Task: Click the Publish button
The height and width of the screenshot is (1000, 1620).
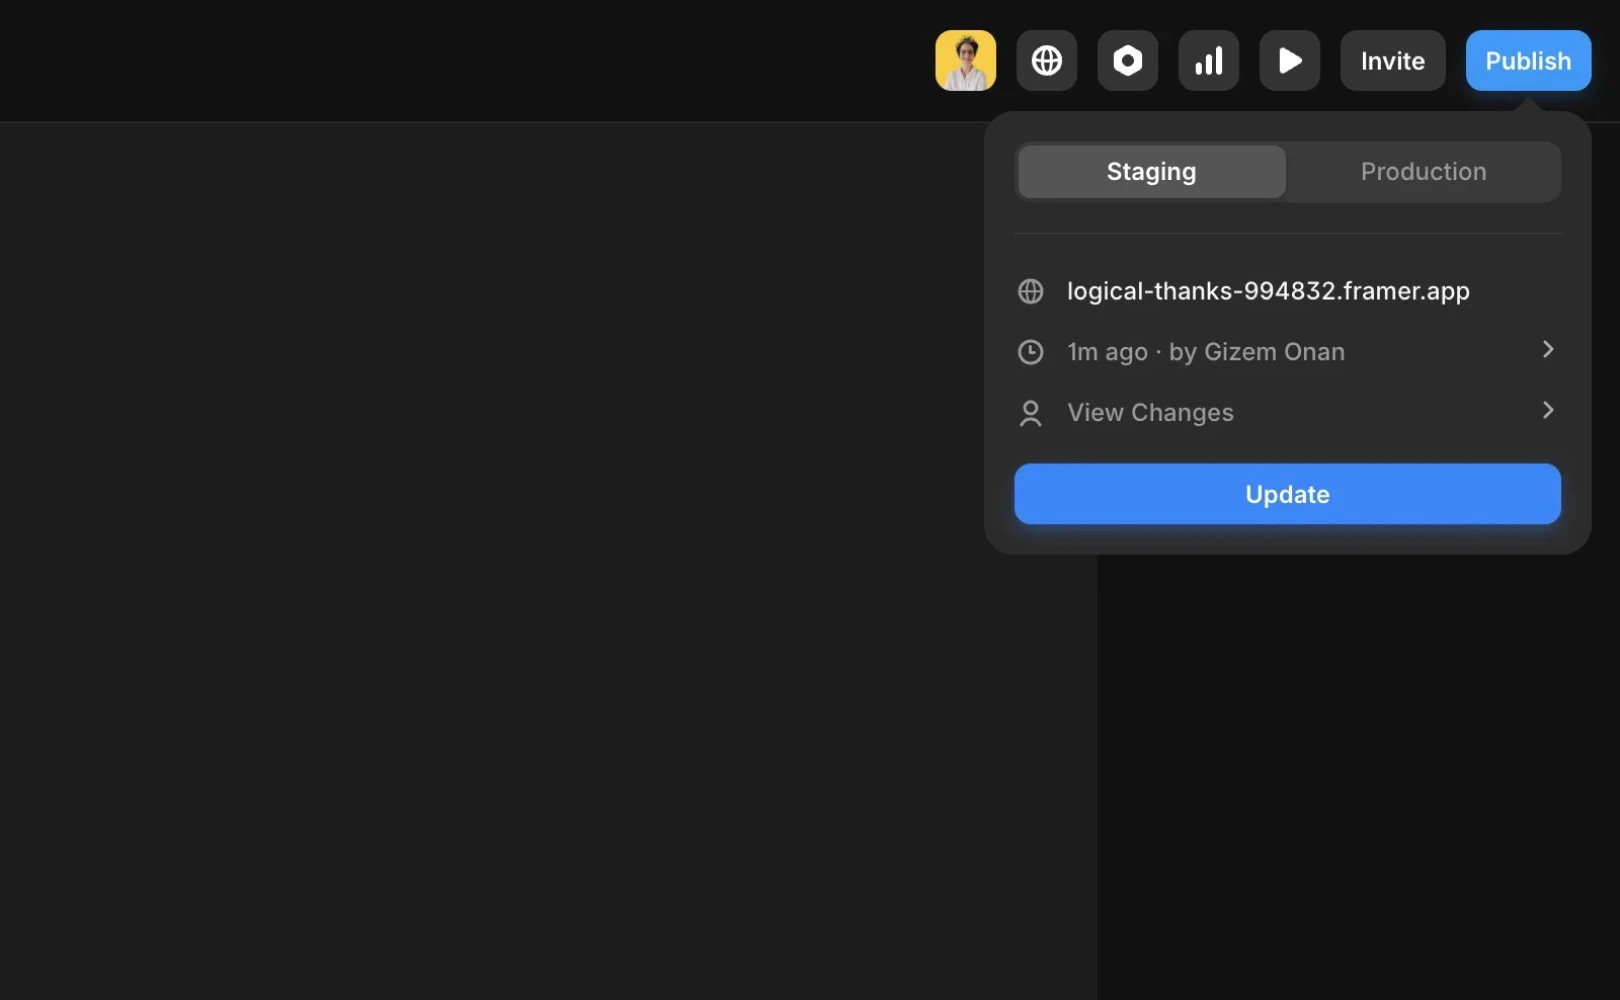Action: click(x=1528, y=60)
